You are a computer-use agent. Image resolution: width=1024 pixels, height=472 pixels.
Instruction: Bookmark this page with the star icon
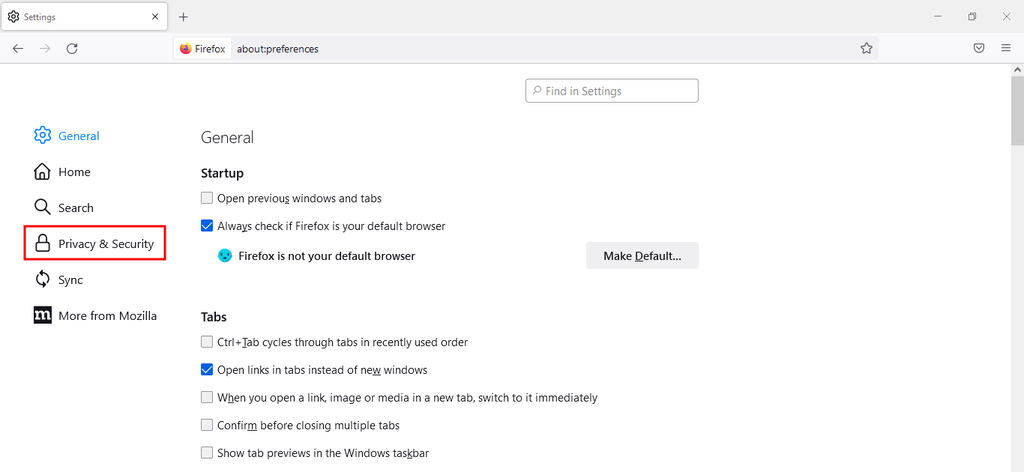pos(867,48)
